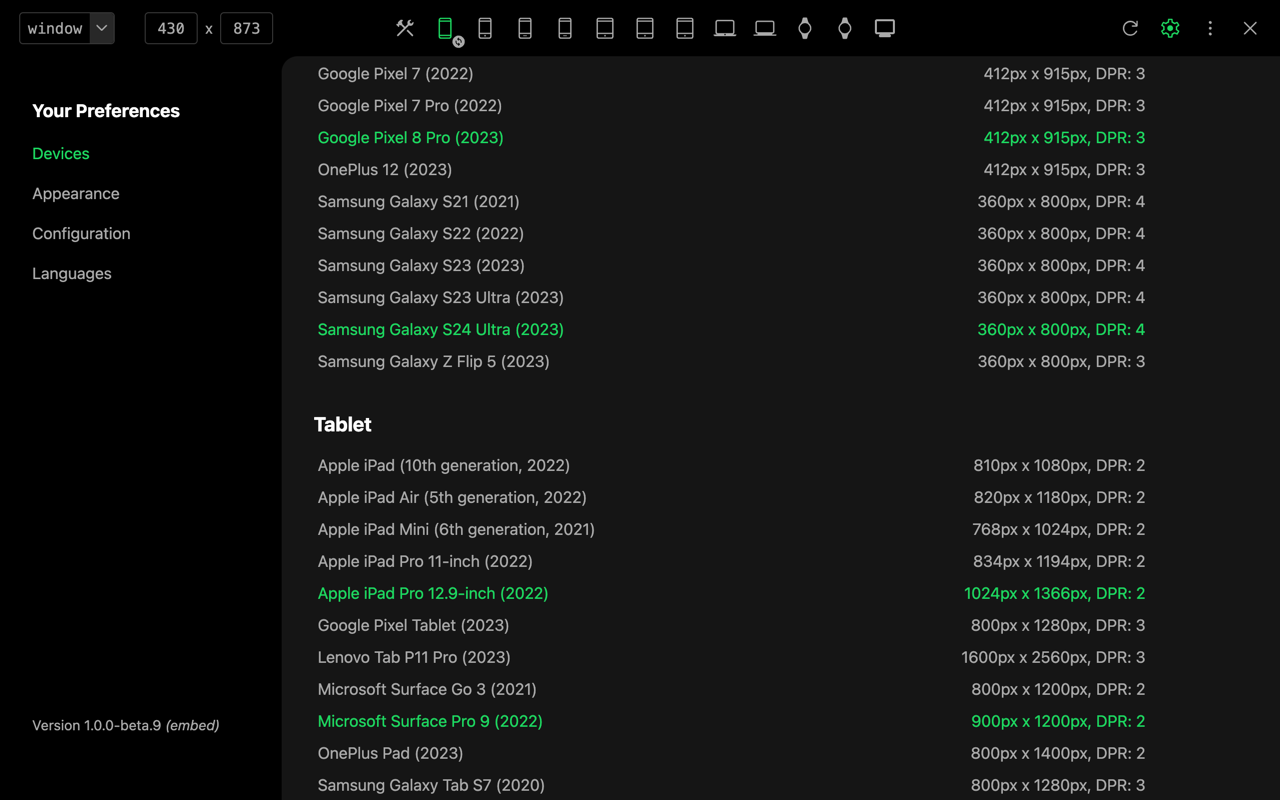The height and width of the screenshot is (800, 1280).
Task: Select the leftmost tablet device icon
Action: [605, 28]
